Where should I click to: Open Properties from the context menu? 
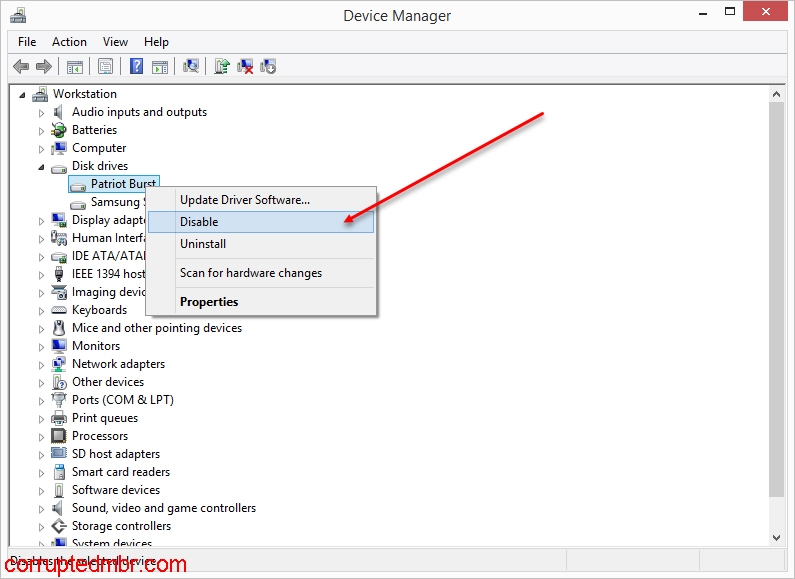pyautogui.click(x=209, y=302)
